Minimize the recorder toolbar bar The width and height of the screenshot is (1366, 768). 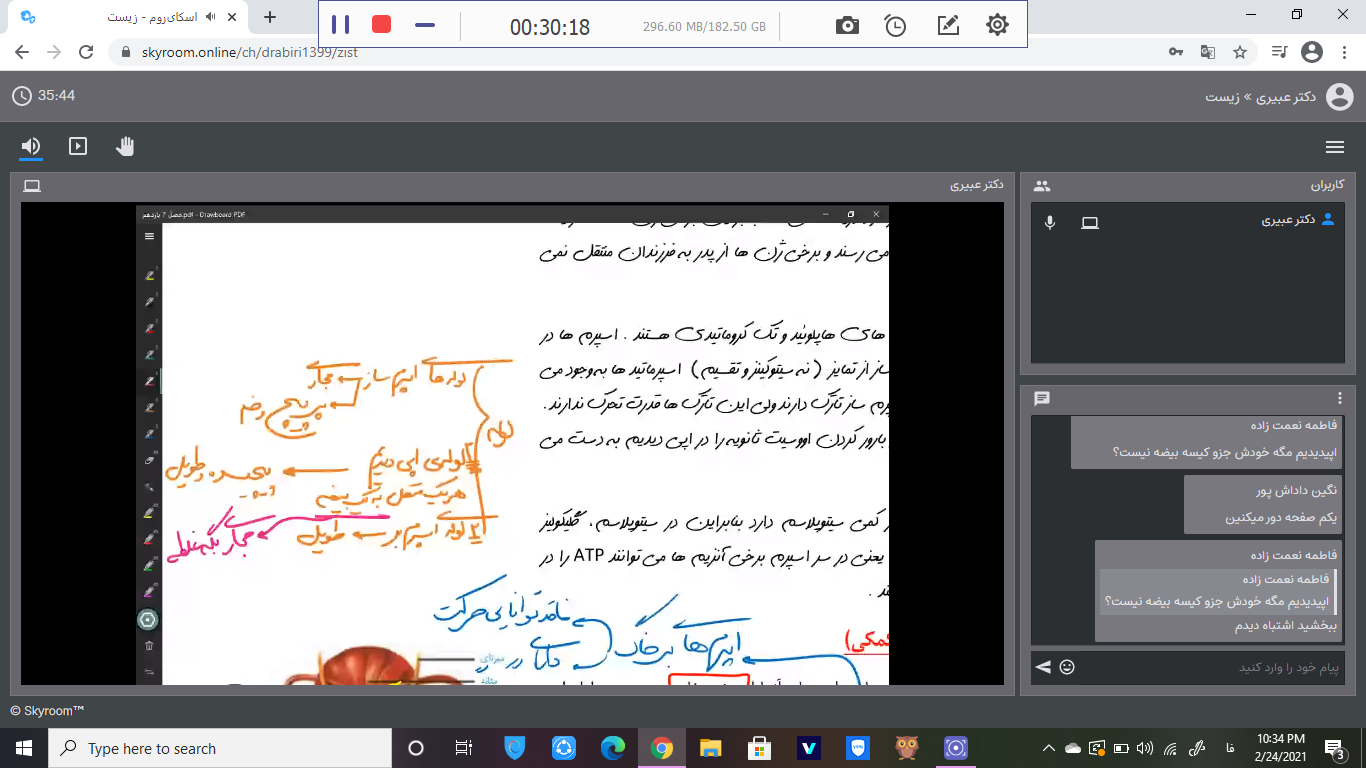[x=425, y=25]
